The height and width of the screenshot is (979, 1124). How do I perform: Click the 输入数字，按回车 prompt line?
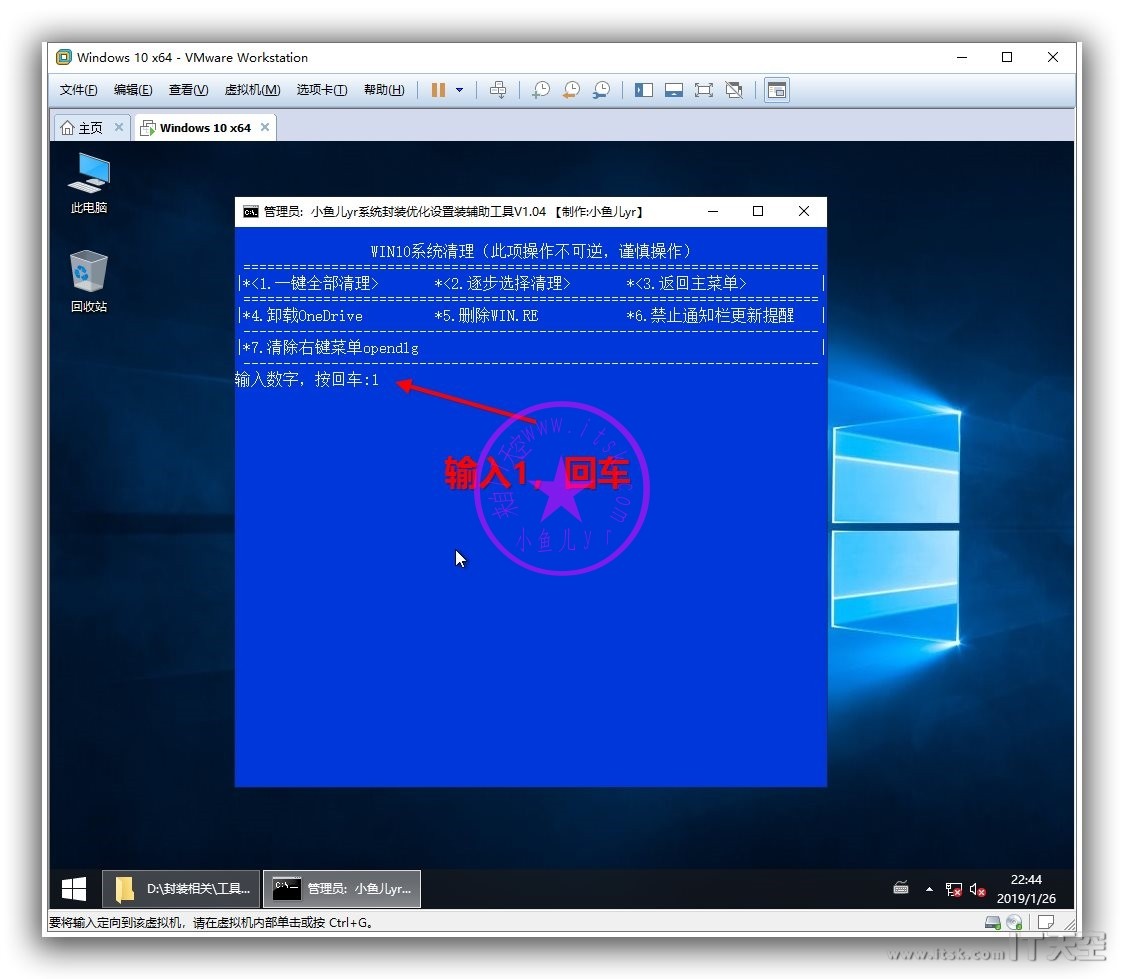tap(307, 379)
